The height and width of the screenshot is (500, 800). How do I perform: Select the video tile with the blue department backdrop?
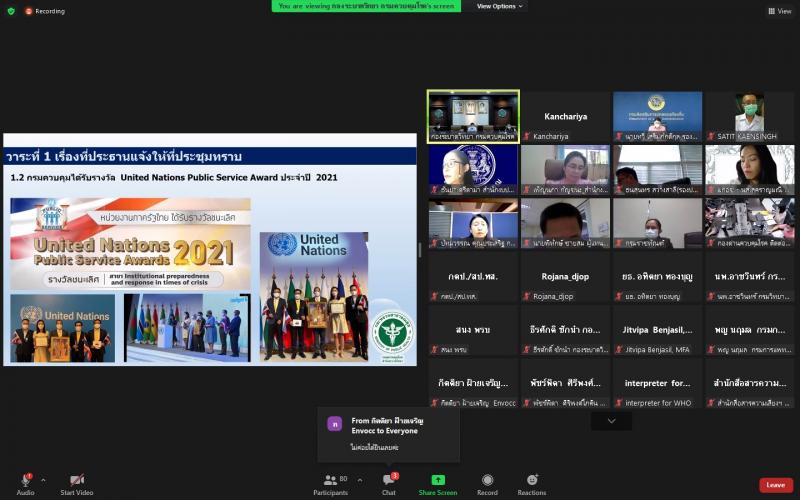coord(658,116)
